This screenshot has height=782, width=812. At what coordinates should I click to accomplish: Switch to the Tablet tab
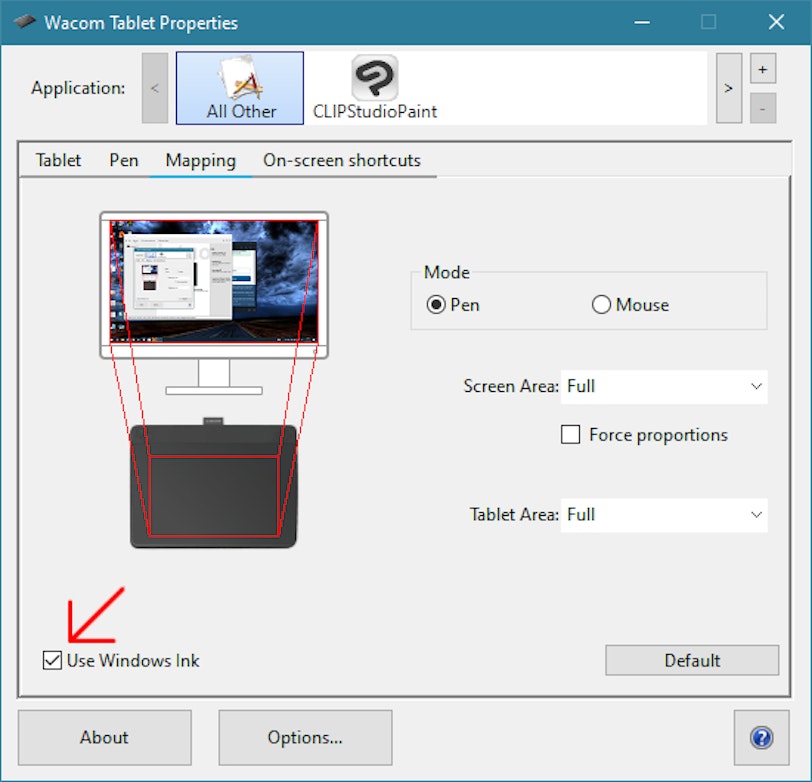pos(59,160)
